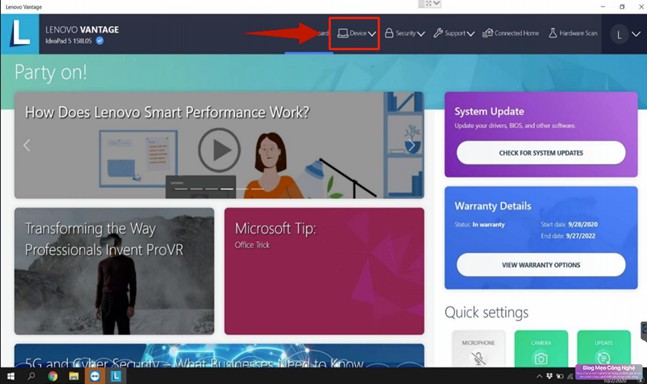Expand the user account chevron

pyautogui.click(x=636, y=34)
